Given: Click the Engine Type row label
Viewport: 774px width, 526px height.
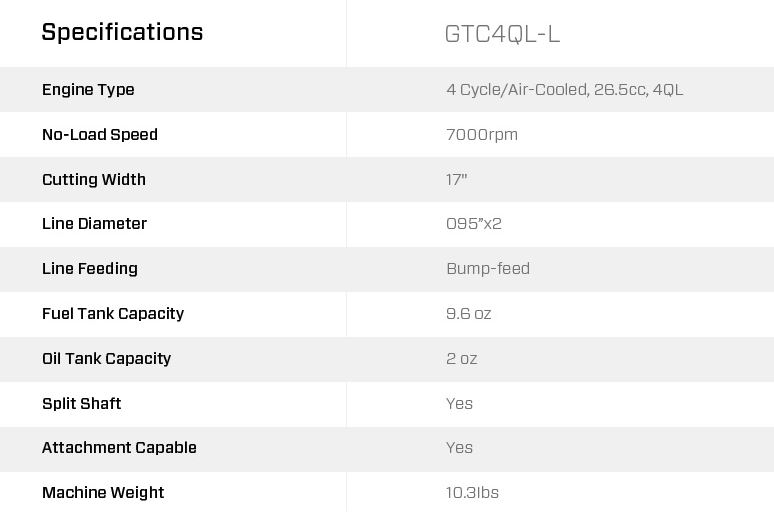Looking at the screenshot, I should coord(88,90).
